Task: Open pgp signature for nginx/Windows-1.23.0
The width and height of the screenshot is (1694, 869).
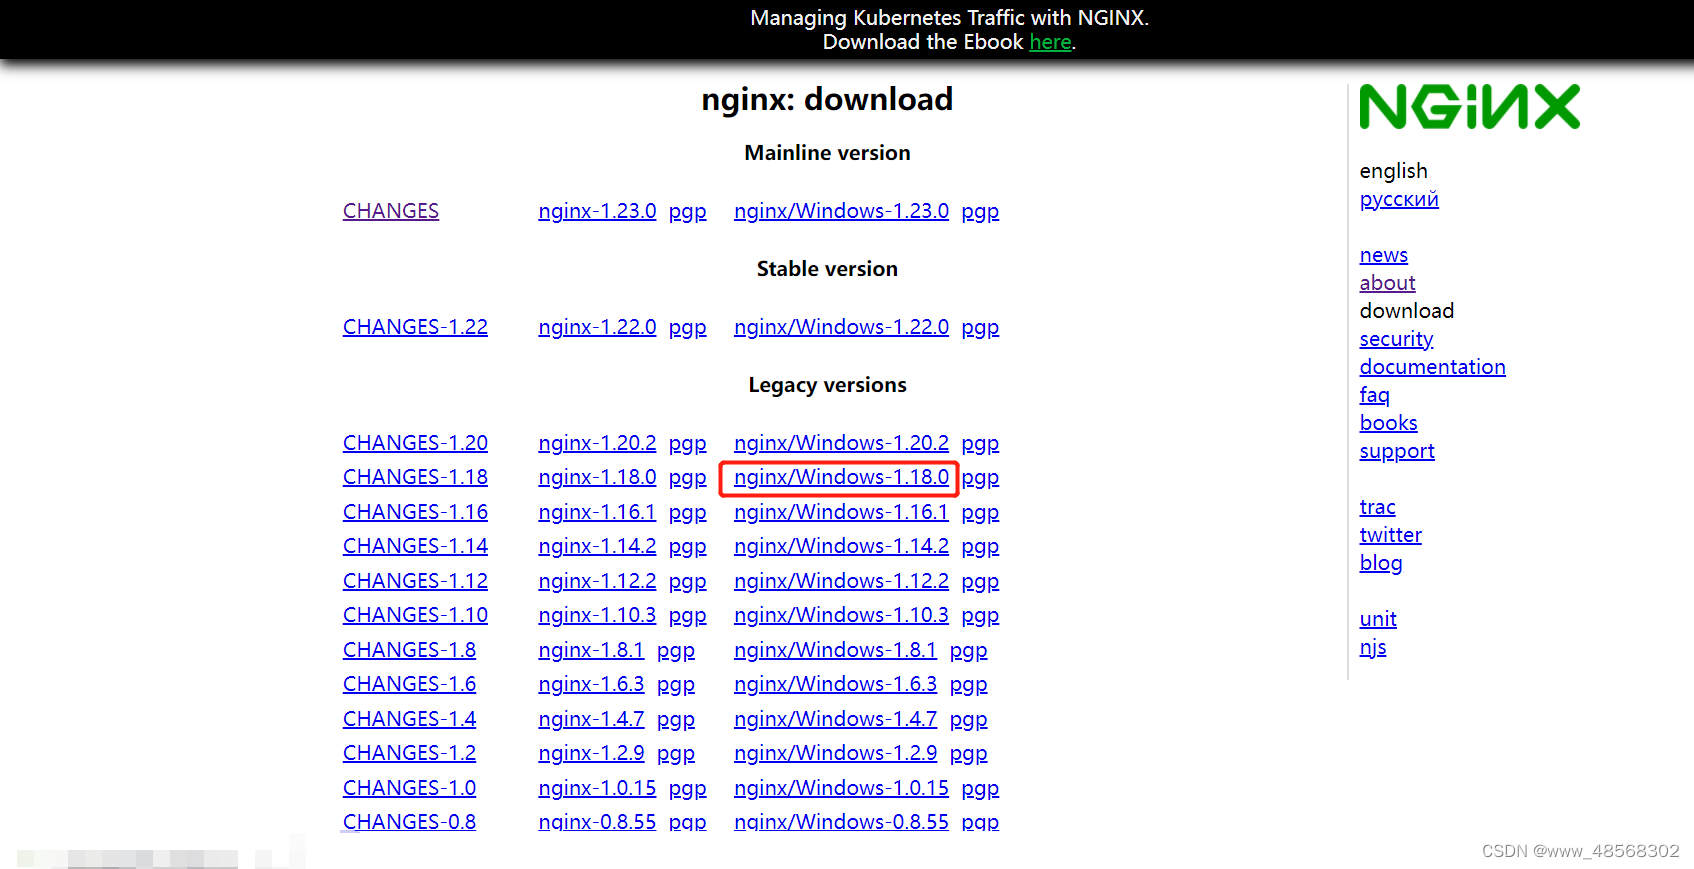Action: pyautogui.click(x=980, y=212)
